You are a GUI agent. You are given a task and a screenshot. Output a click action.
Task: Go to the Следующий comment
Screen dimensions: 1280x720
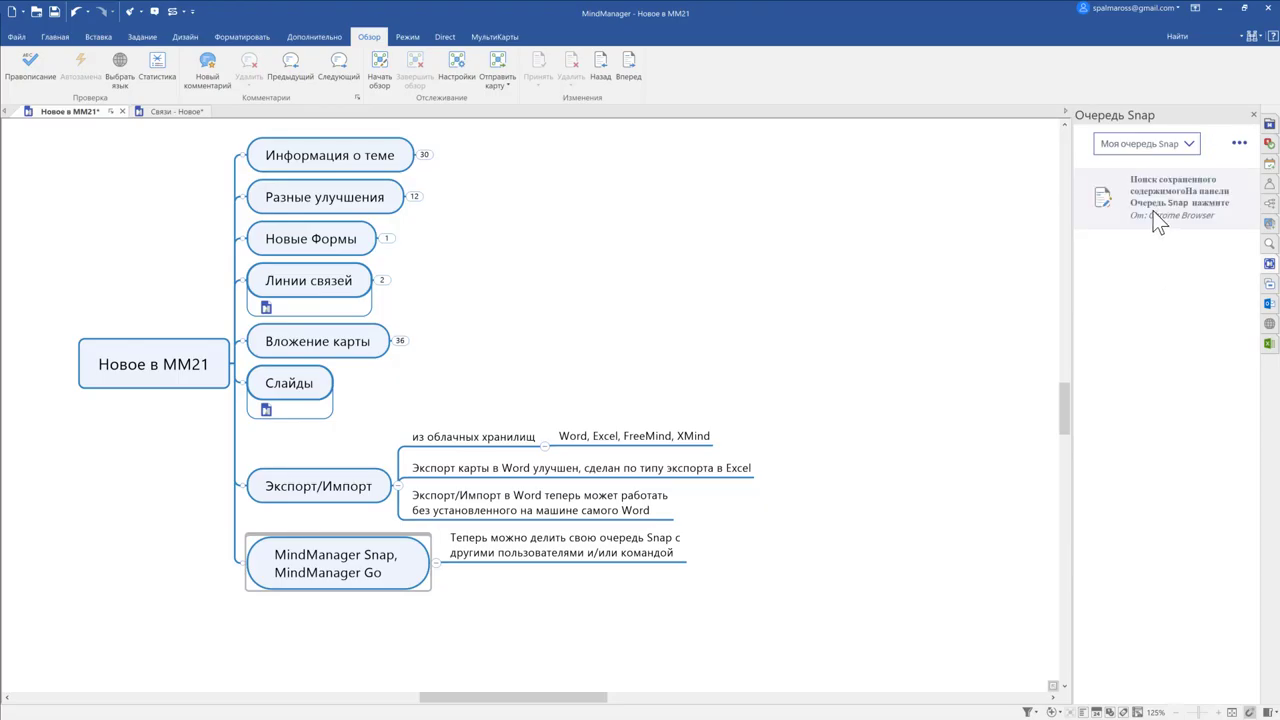(x=339, y=68)
